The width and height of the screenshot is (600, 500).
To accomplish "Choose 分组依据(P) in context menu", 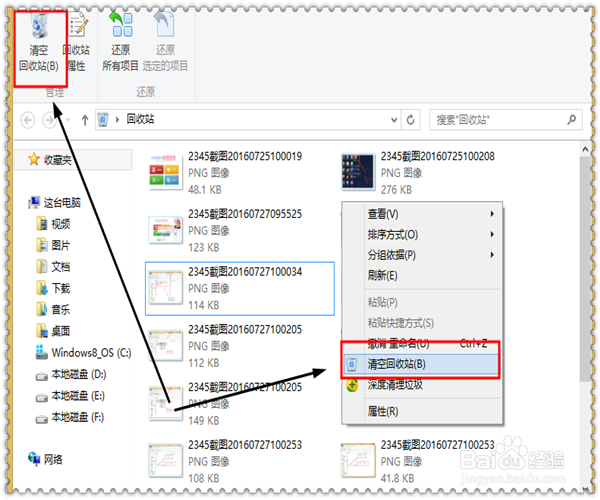I will (x=421, y=255).
